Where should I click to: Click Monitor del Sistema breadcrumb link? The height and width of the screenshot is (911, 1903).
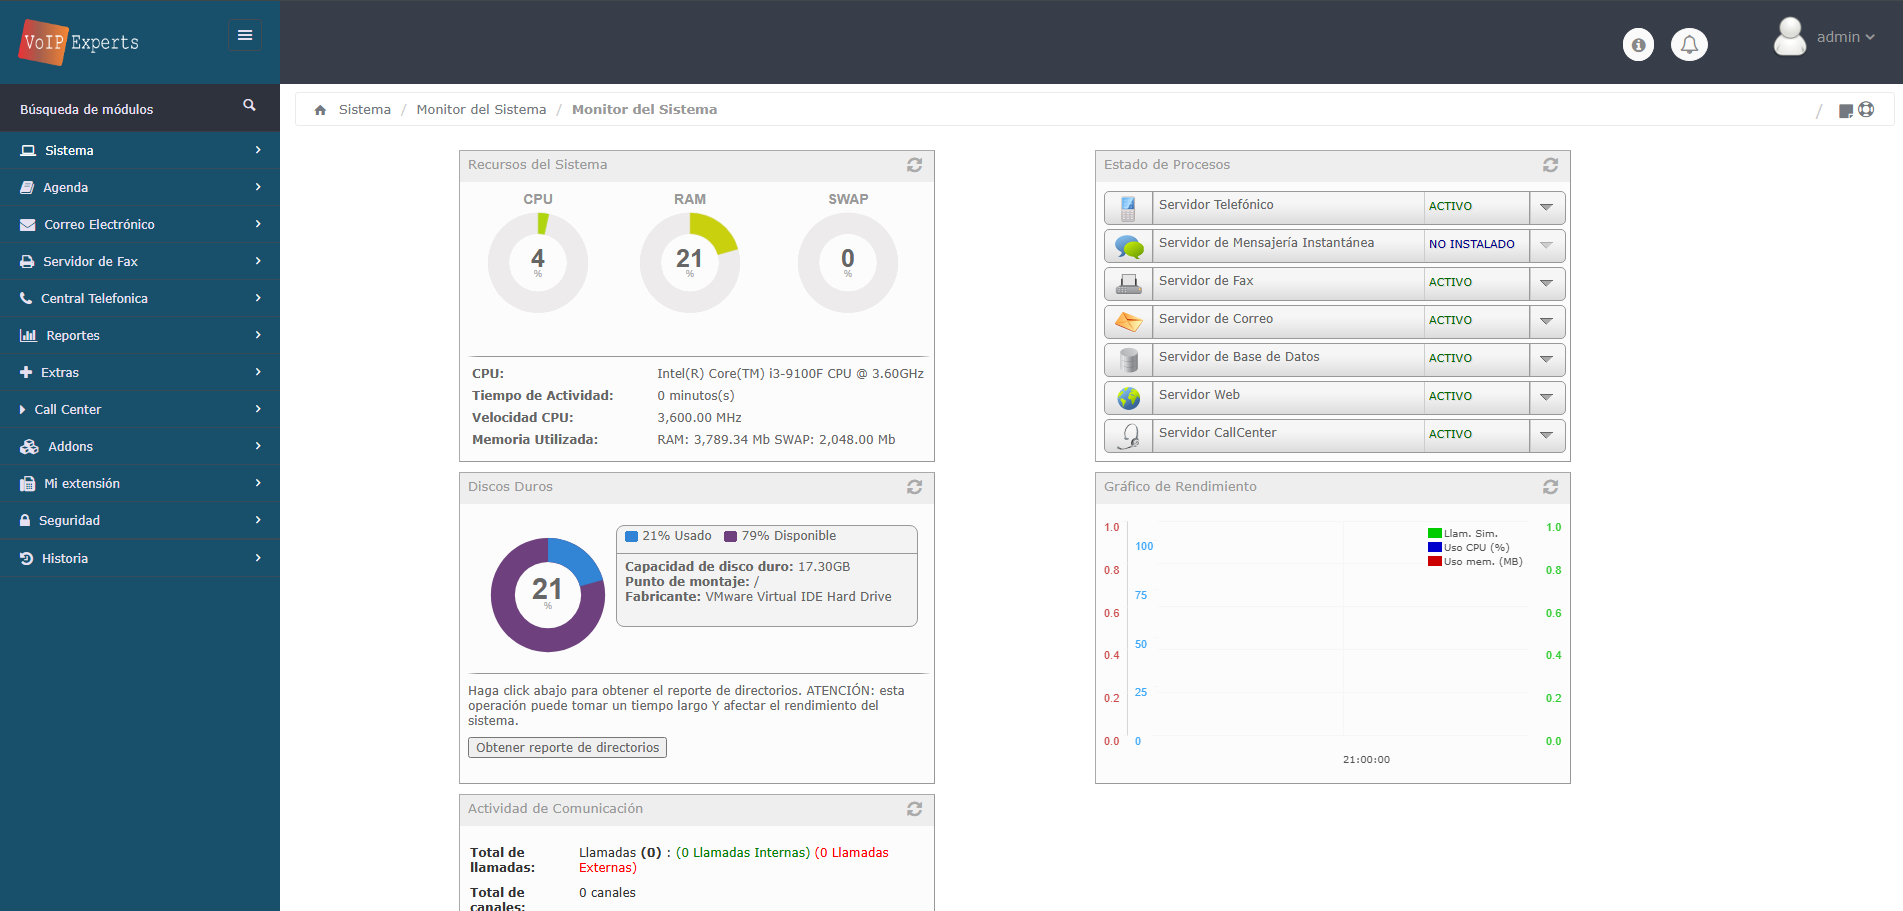pyautogui.click(x=481, y=109)
